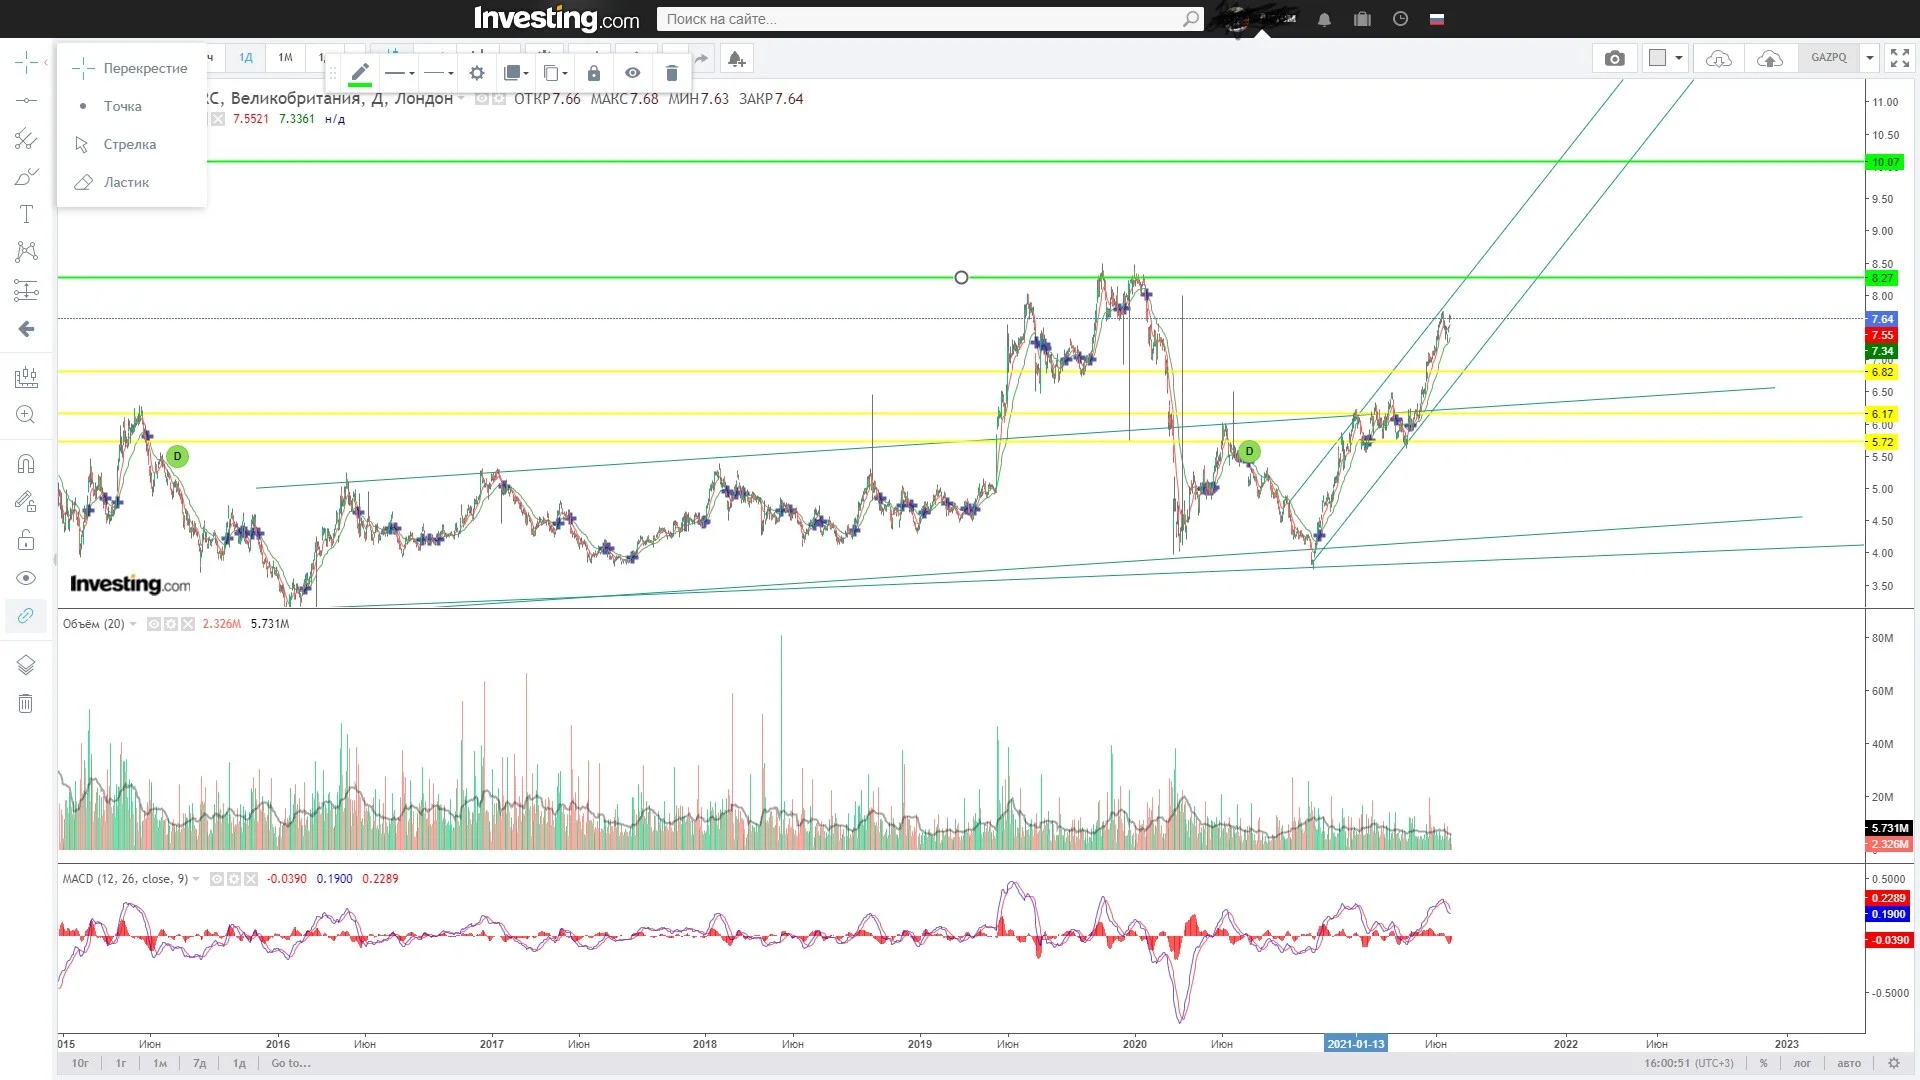The width and height of the screenshot is (1920, 1080).
Task: Toggle magnet mode in sidebar
Action: pyautogui.click(x=26, y=464)
